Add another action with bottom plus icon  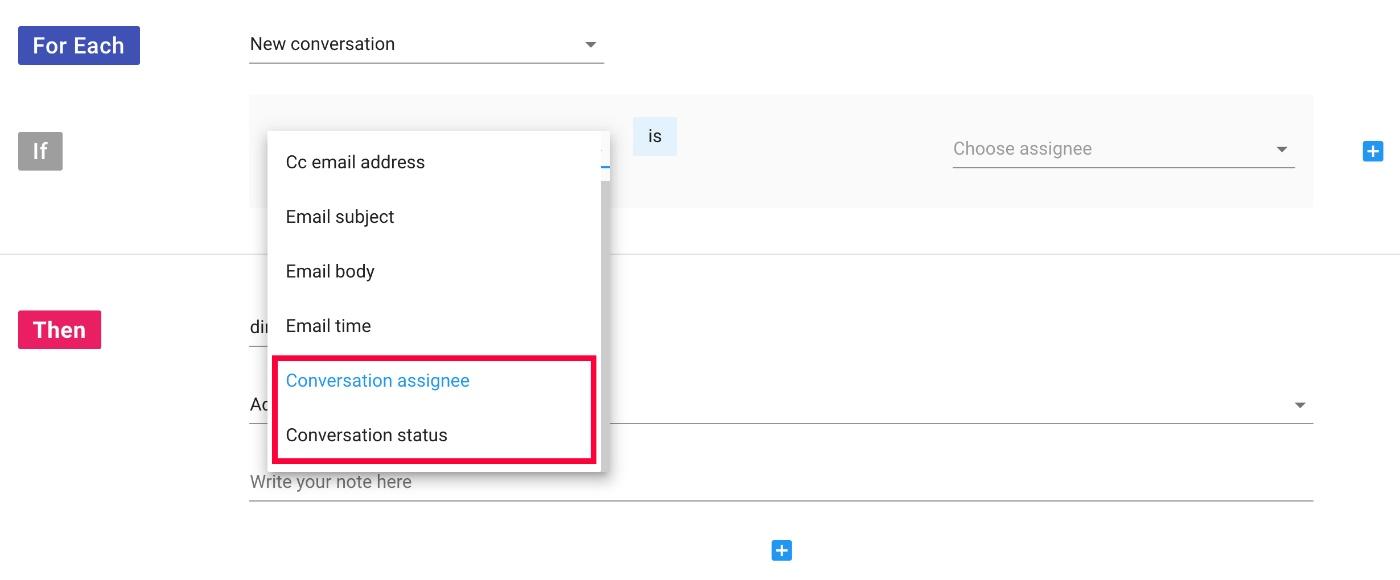[x=782, y=550]
